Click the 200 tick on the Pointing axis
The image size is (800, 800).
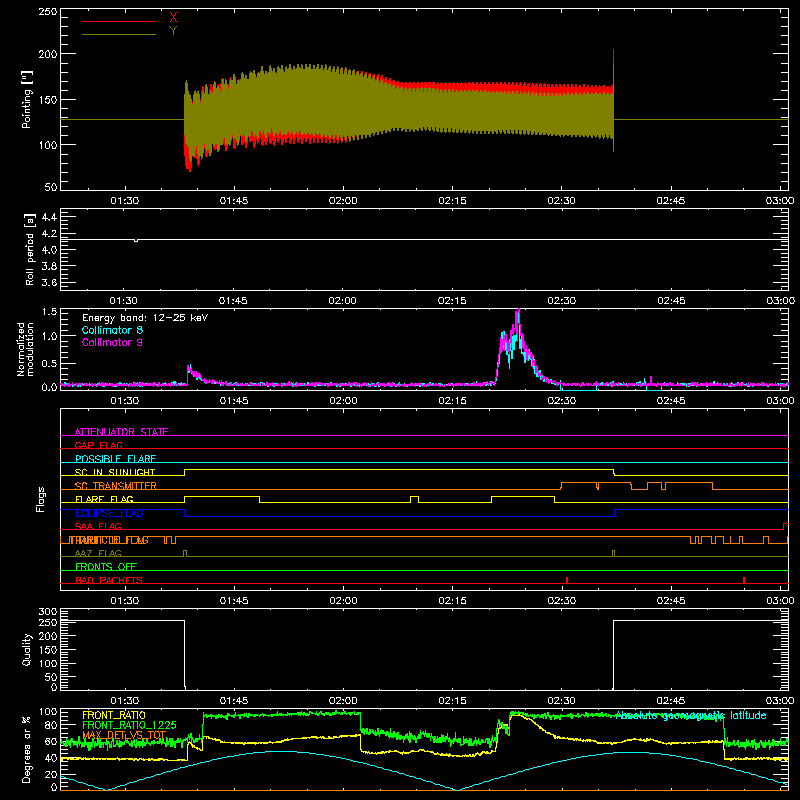pos(48,54)
